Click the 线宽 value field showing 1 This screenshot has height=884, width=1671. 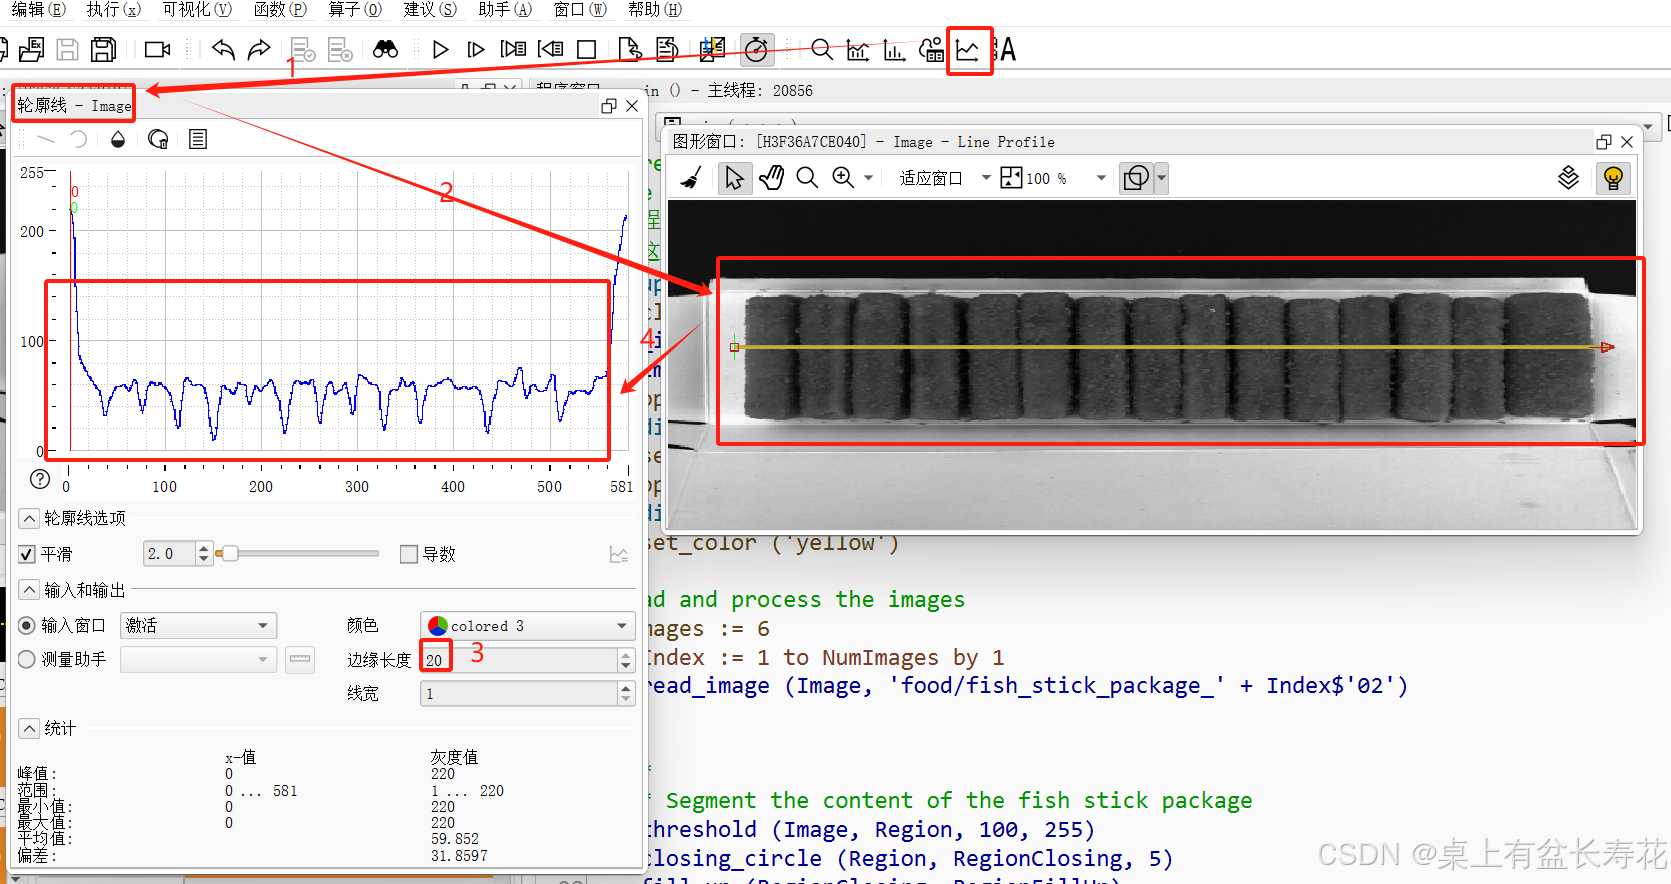click(x=519, y=694)
